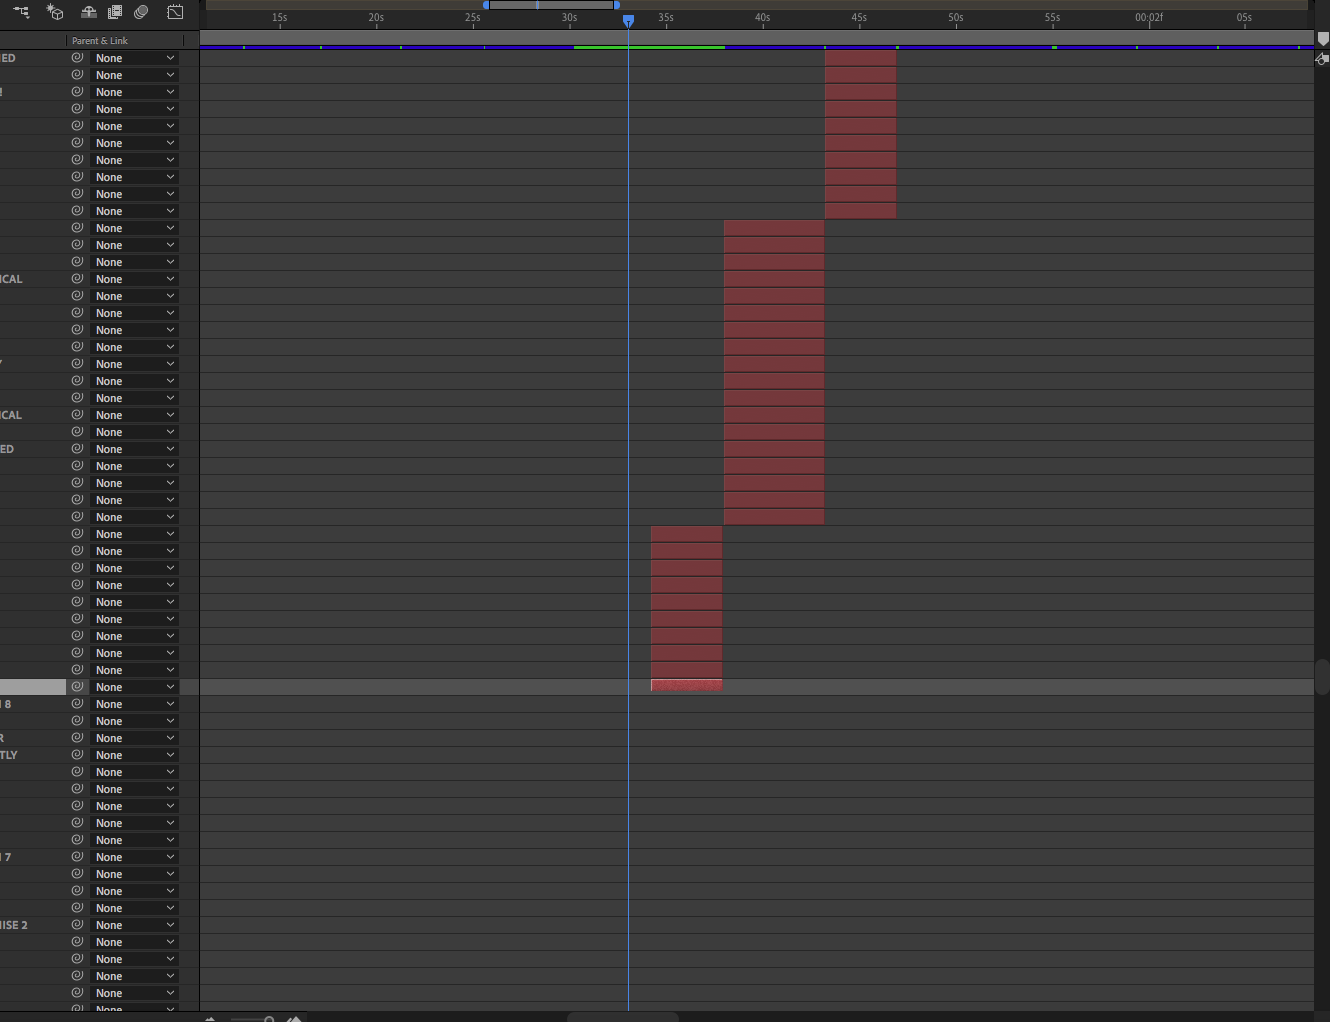Click the pick whip for the layer ending in ISE 2
This screenshot has width=1330, height=1022.
pyautogui.click(x=77, y=925)
